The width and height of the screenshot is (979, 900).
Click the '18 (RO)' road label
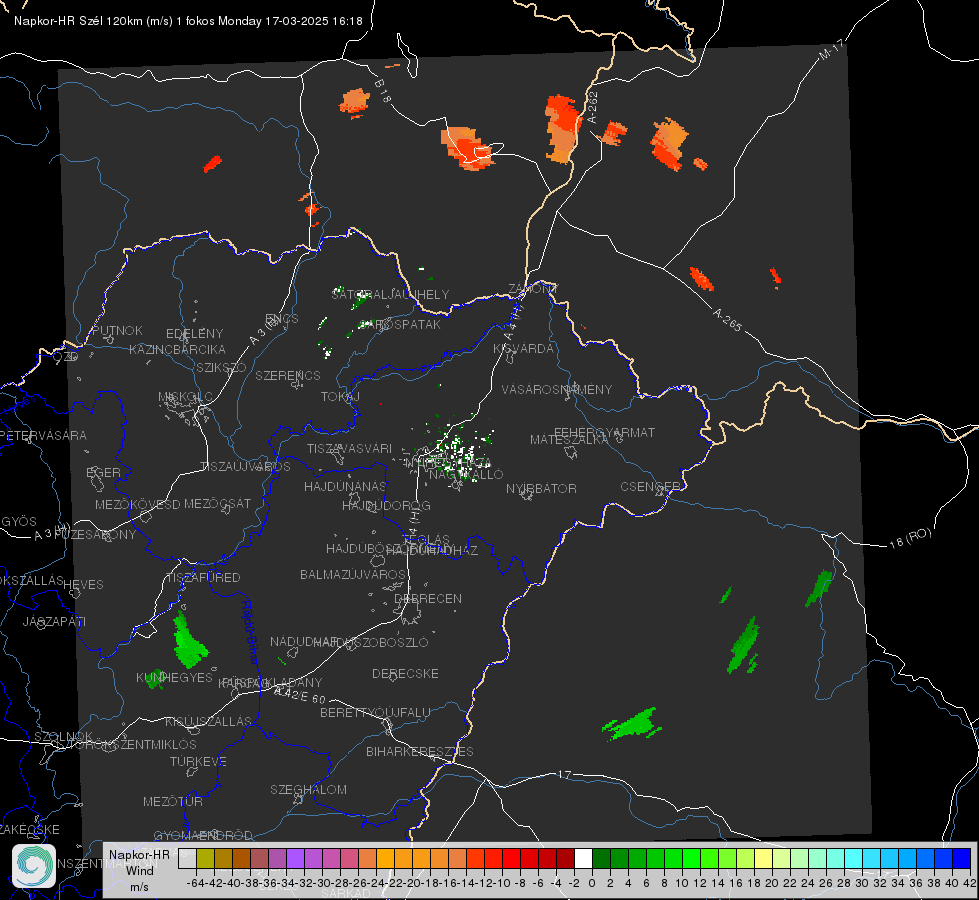tap(910, 538)
